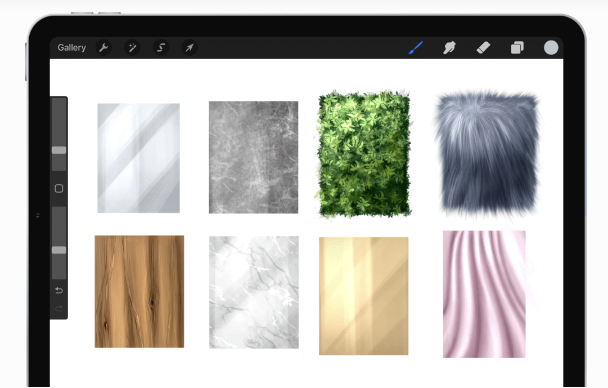Viewport: 608px width, 388px height.
Task: Tap the gray concrete texture swatch
Action: point(254,157)
